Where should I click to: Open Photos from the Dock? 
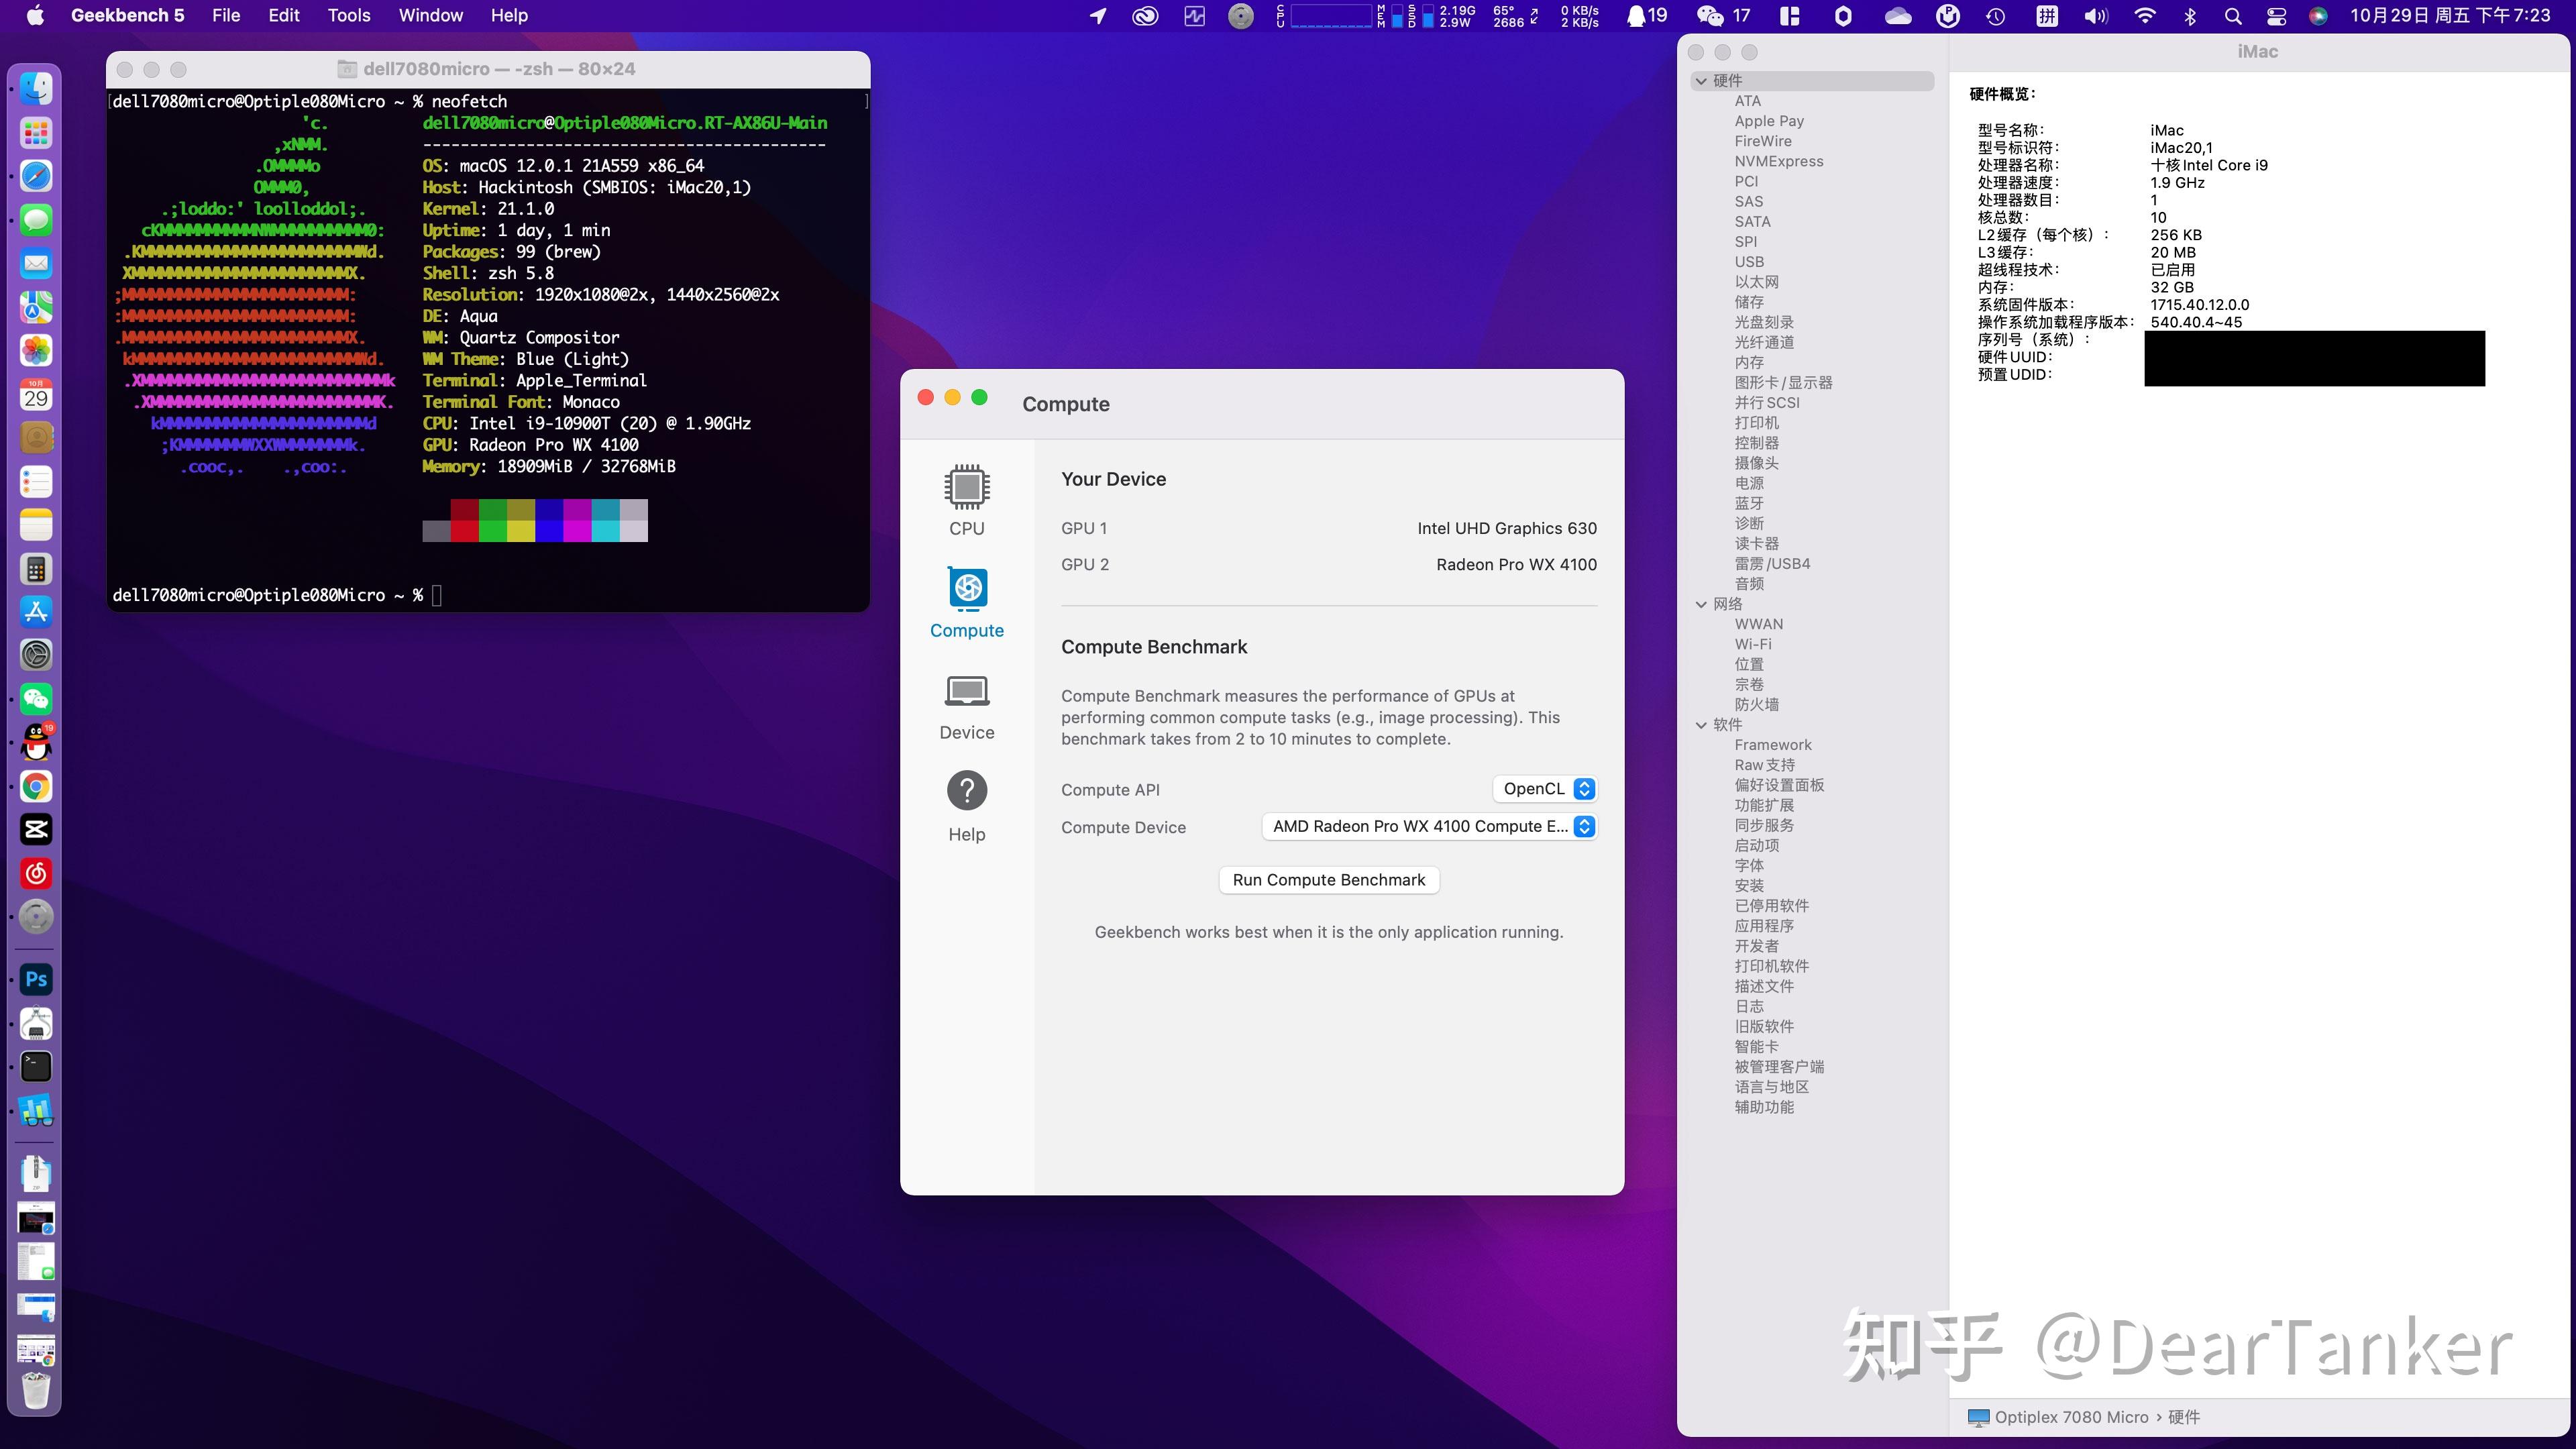(36, 350)
